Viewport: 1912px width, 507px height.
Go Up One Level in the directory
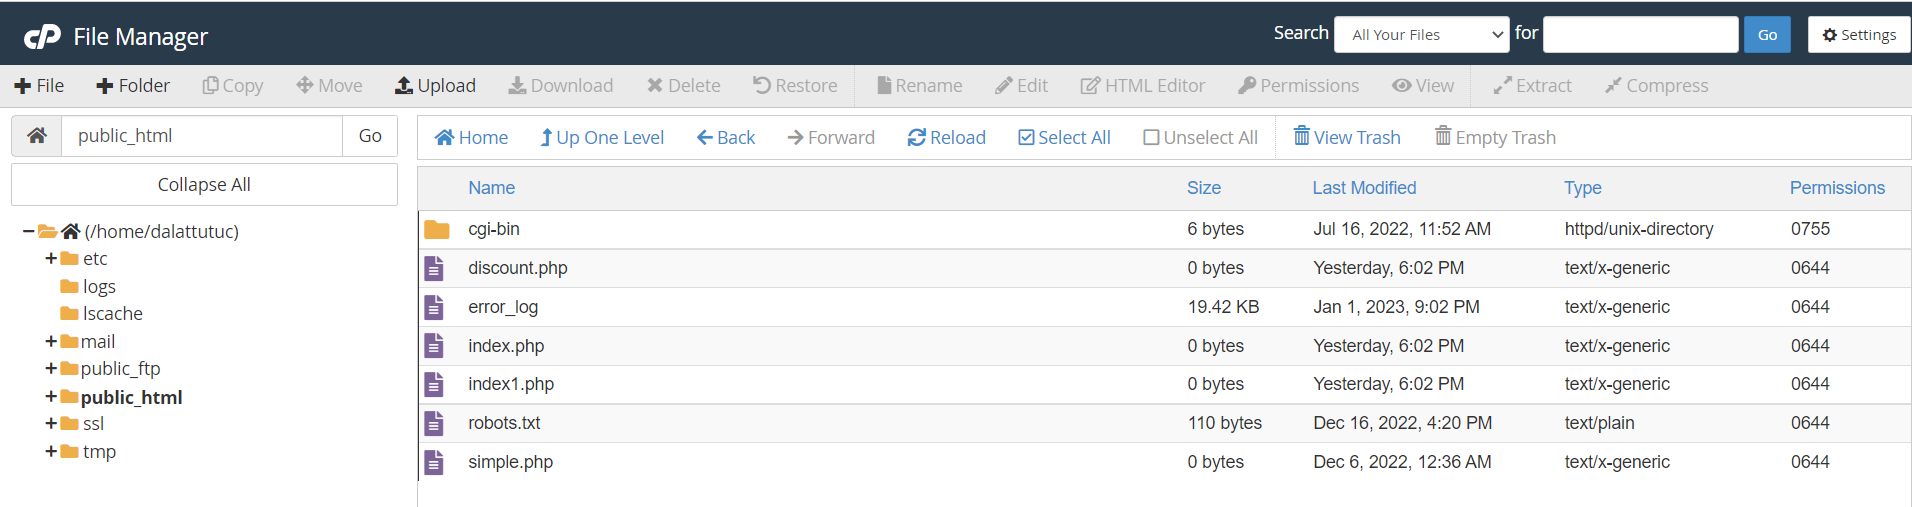tap(602, 138)
